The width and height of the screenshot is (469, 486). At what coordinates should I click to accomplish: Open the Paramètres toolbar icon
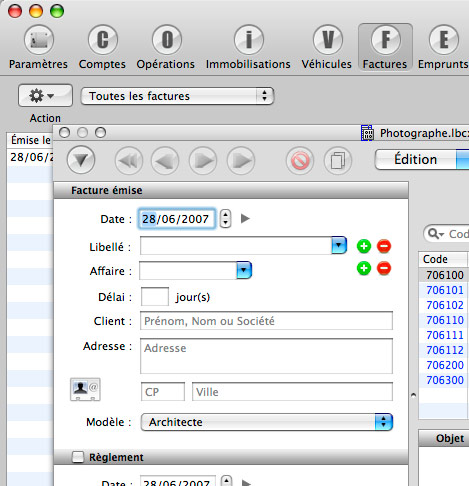click(x=39, y=40)
